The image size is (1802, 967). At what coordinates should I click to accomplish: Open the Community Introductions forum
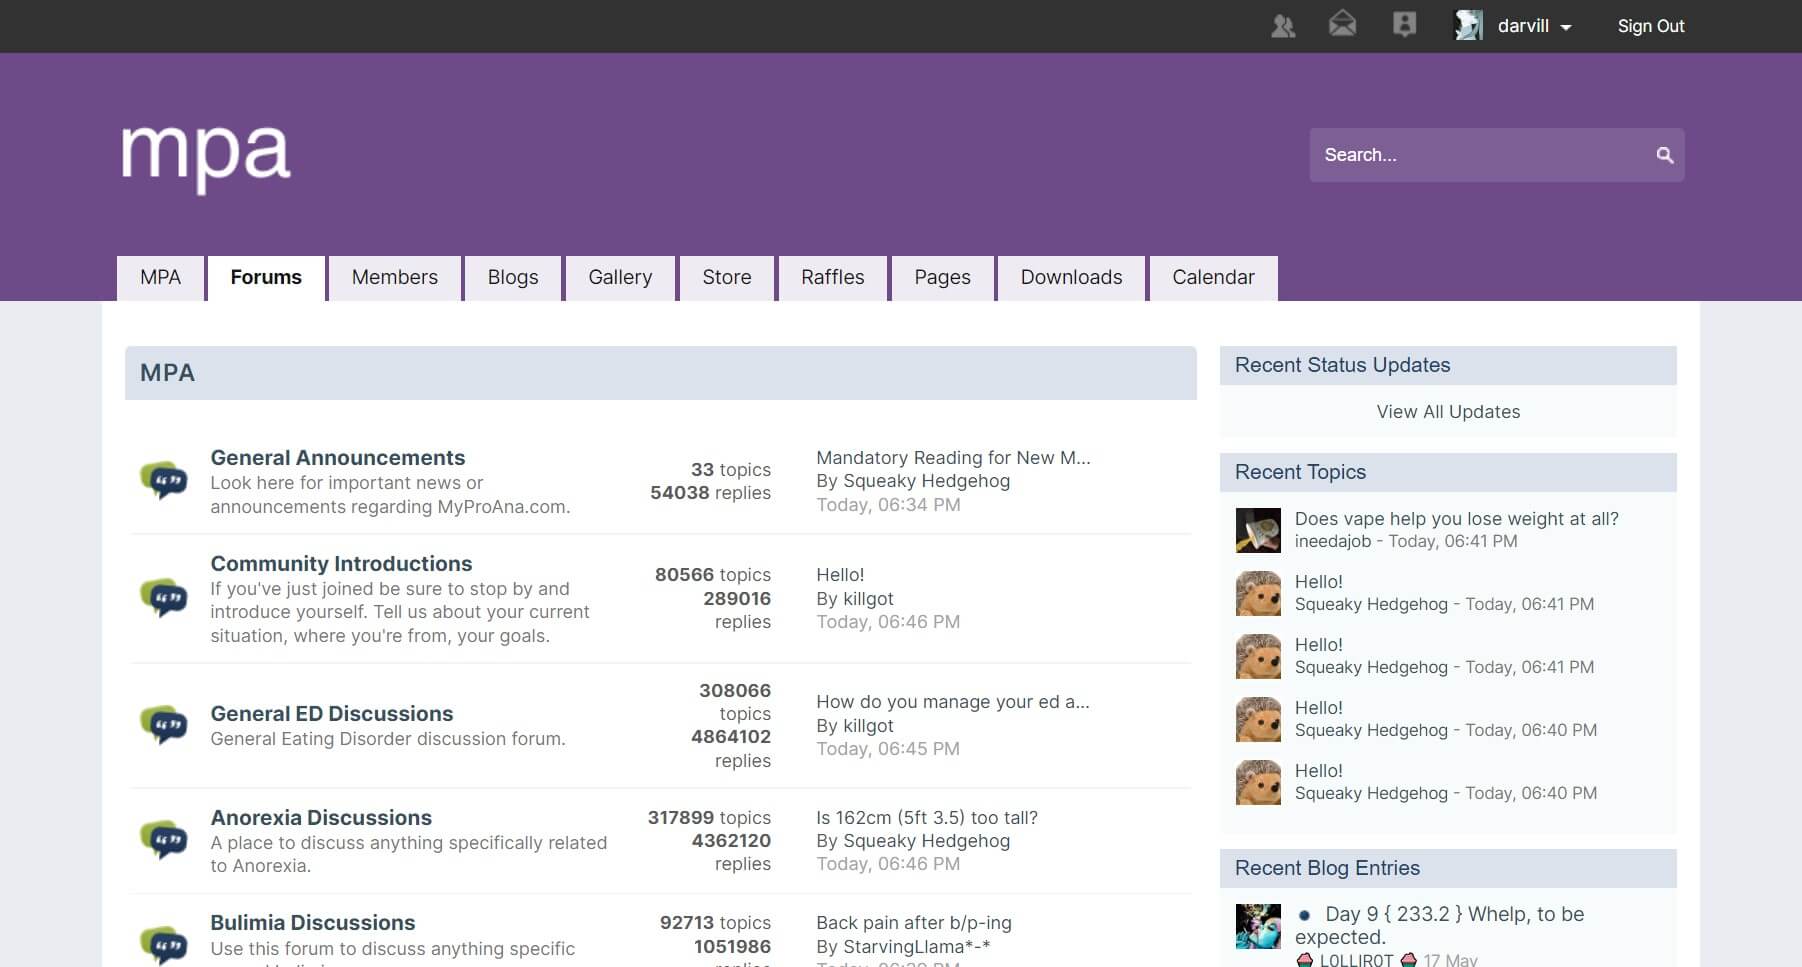[x=341, y=564]
